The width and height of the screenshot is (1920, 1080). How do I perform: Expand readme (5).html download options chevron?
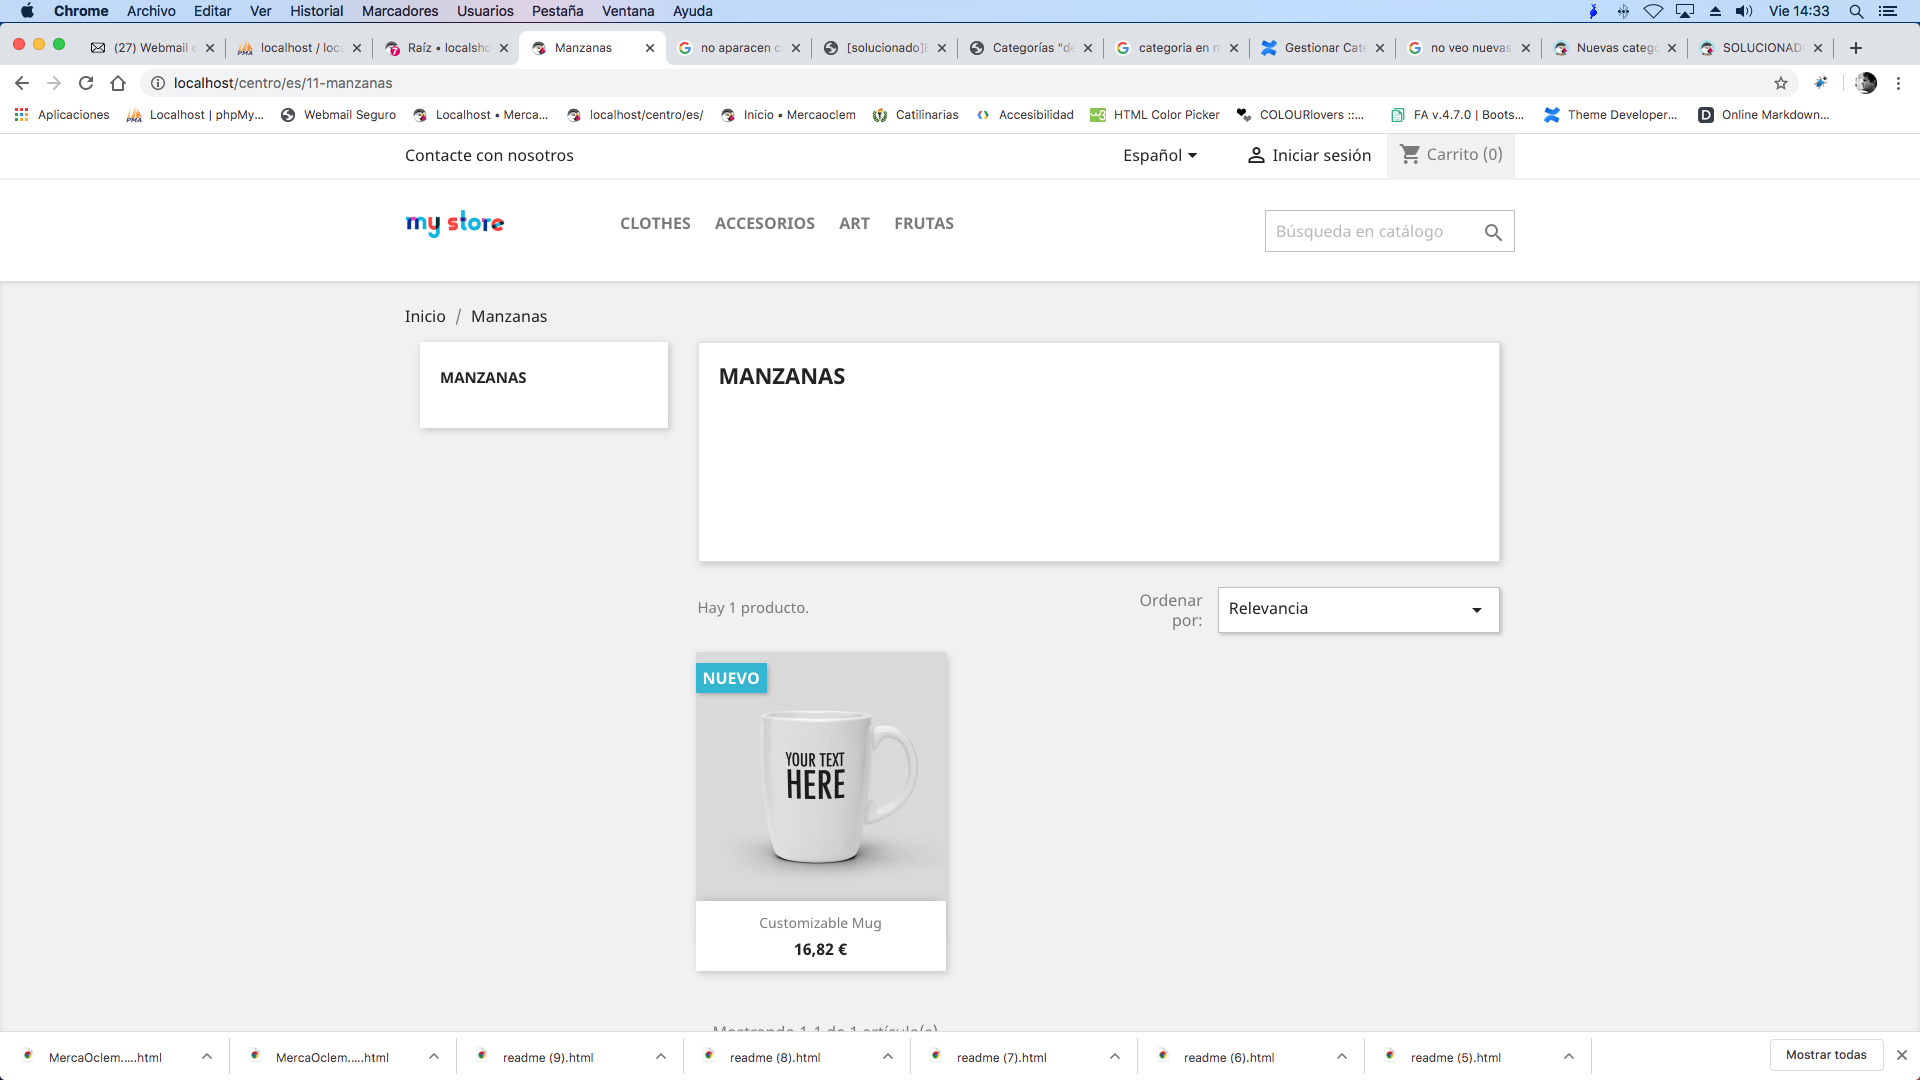[1569, 1057]
